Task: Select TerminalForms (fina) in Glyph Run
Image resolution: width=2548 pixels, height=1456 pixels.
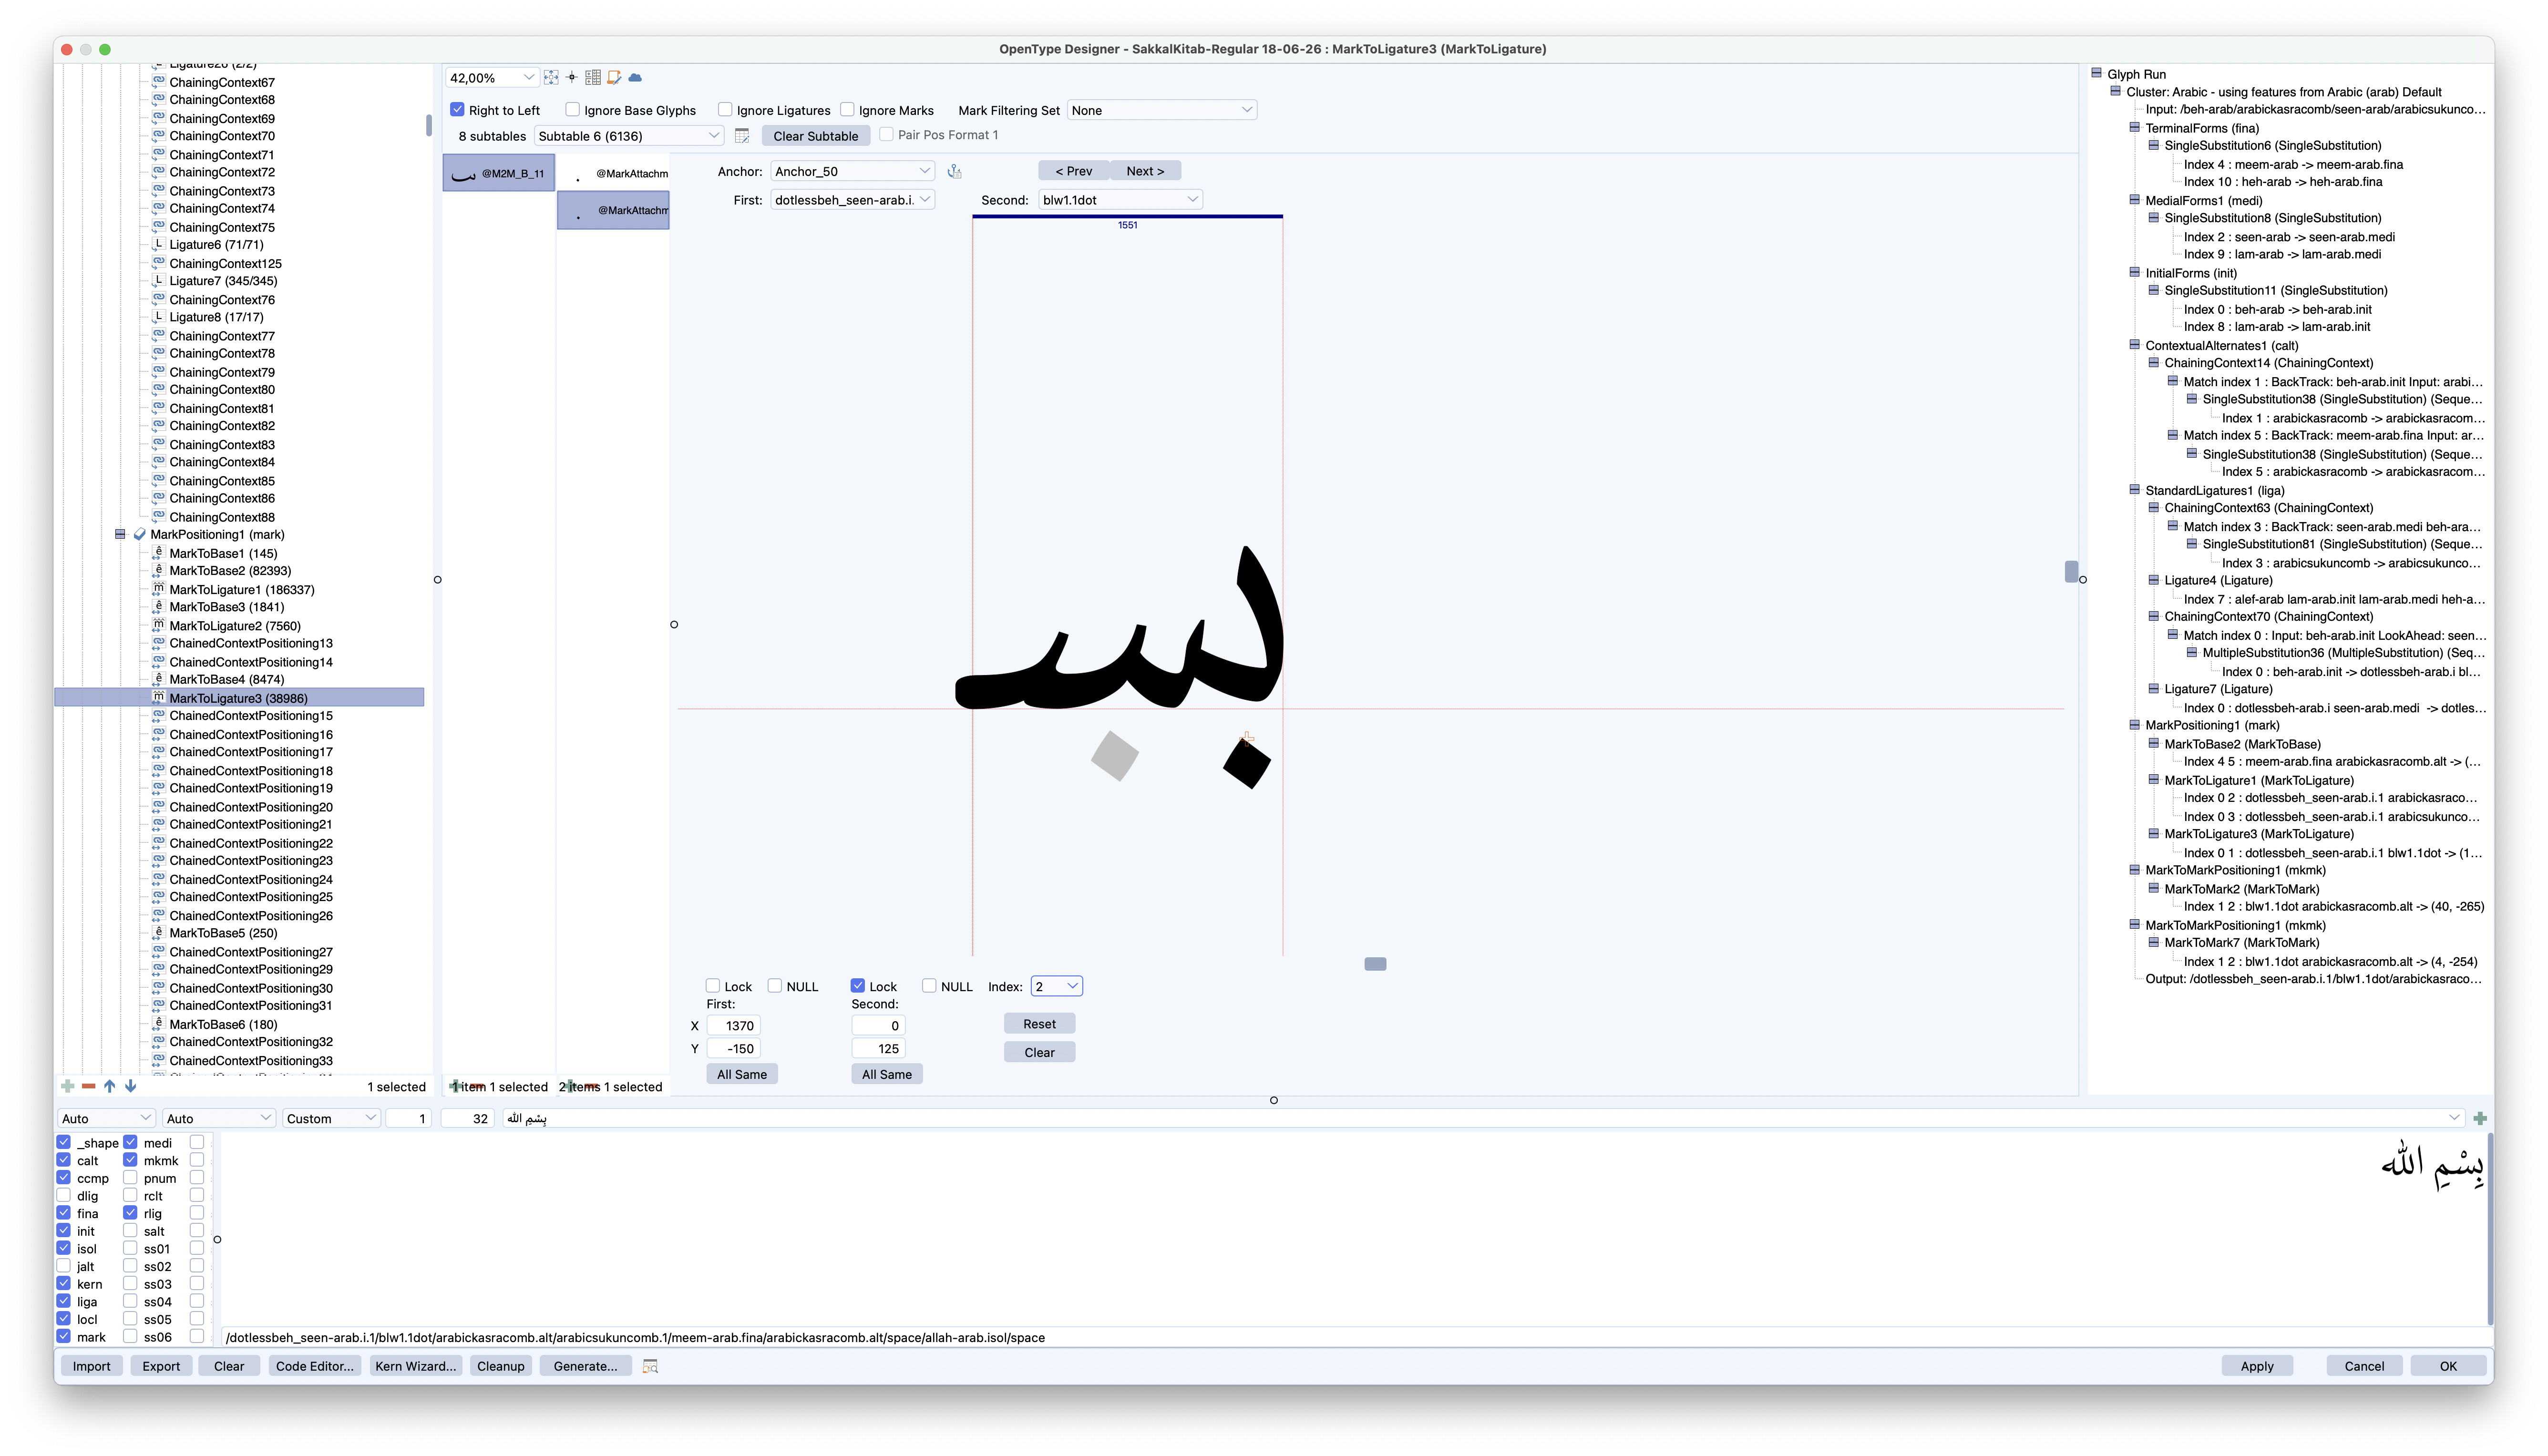Action: [2202, 128]
